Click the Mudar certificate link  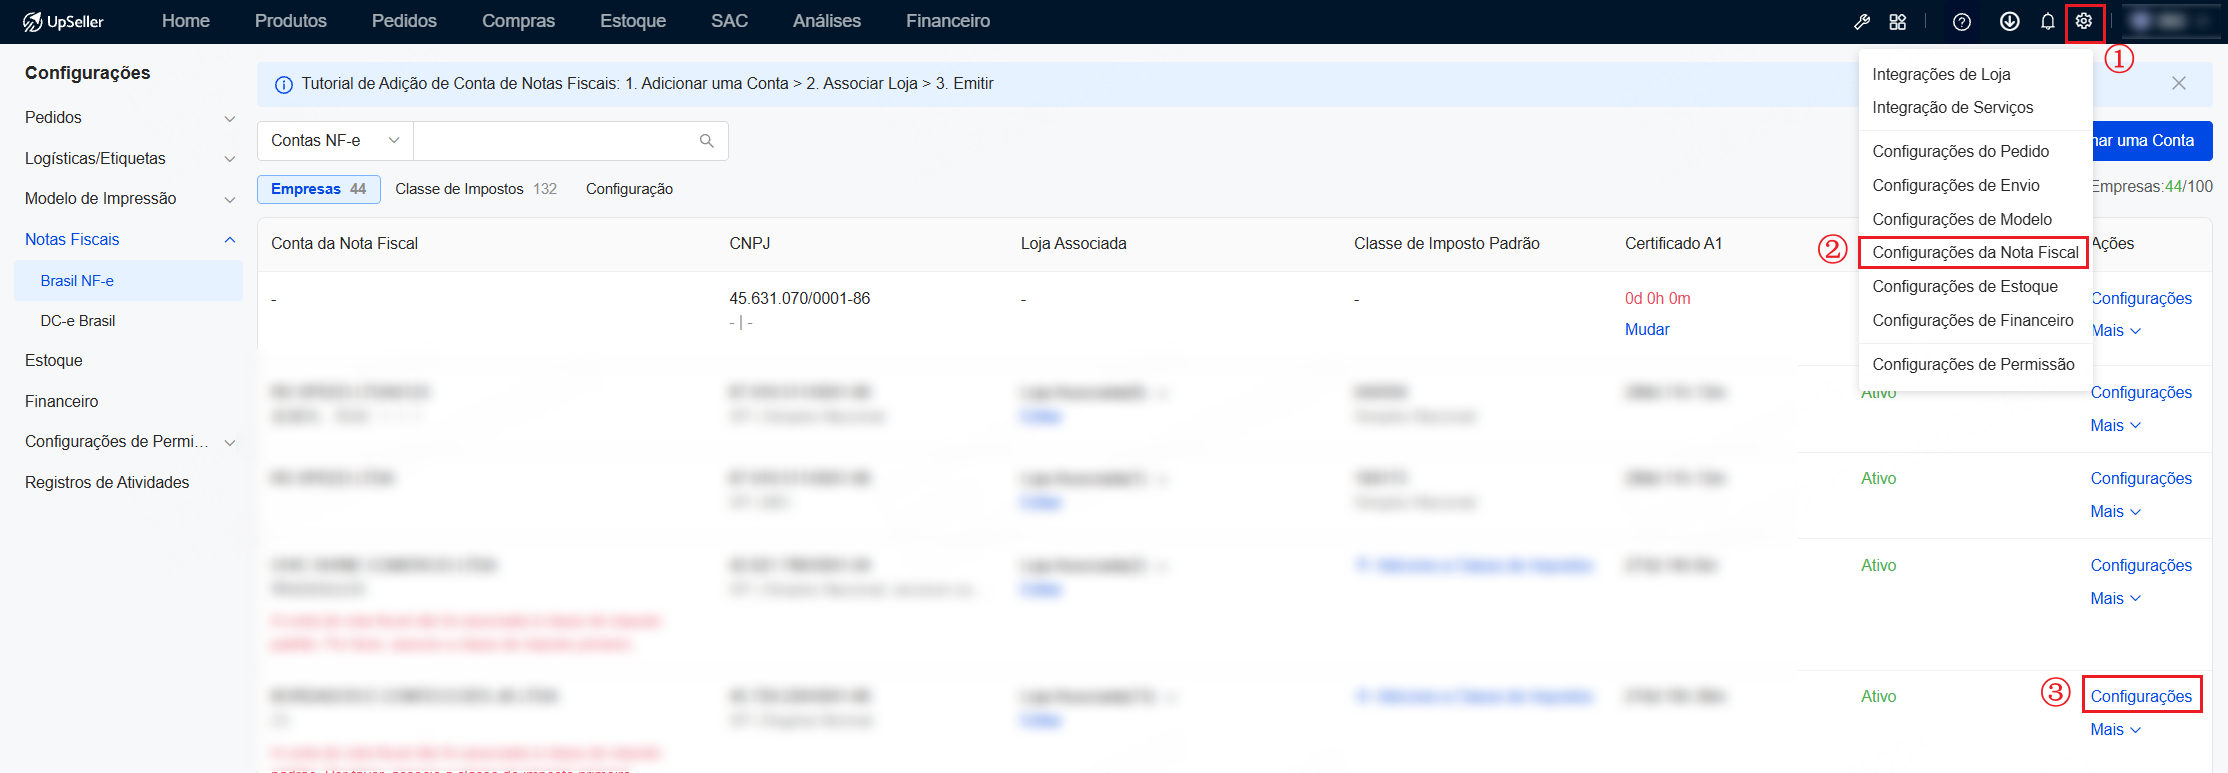point(1647,330)
